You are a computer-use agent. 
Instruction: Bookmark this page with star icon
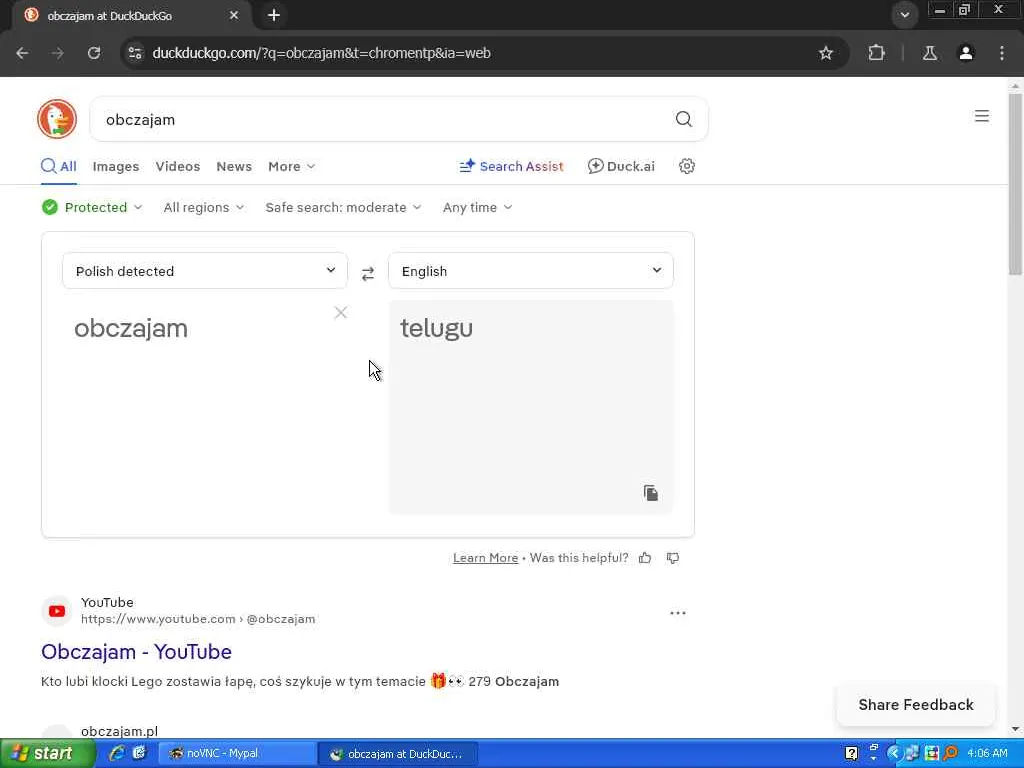(825, 53)
